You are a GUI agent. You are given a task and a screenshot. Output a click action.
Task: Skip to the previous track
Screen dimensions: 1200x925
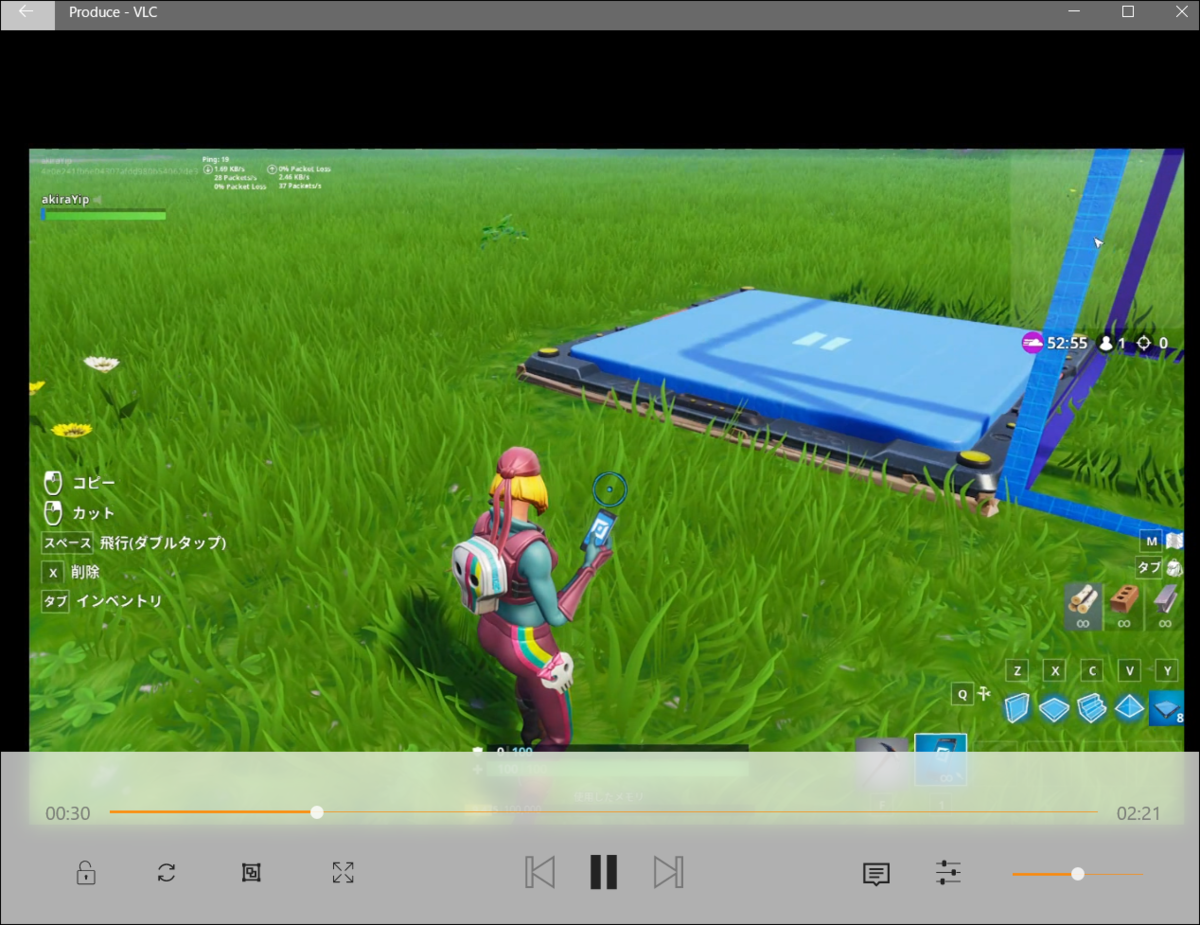click(540, 872)
